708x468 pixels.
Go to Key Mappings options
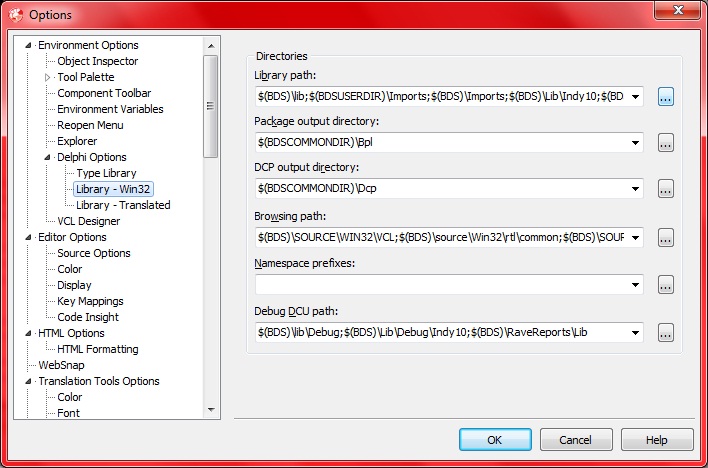tap(90, 301)
